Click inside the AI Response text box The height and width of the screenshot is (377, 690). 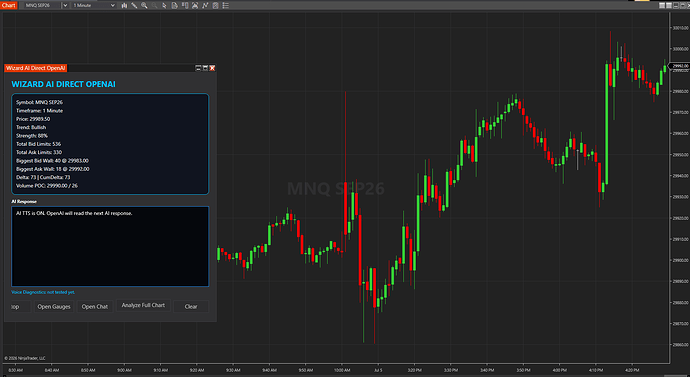[x=110, y=246]
